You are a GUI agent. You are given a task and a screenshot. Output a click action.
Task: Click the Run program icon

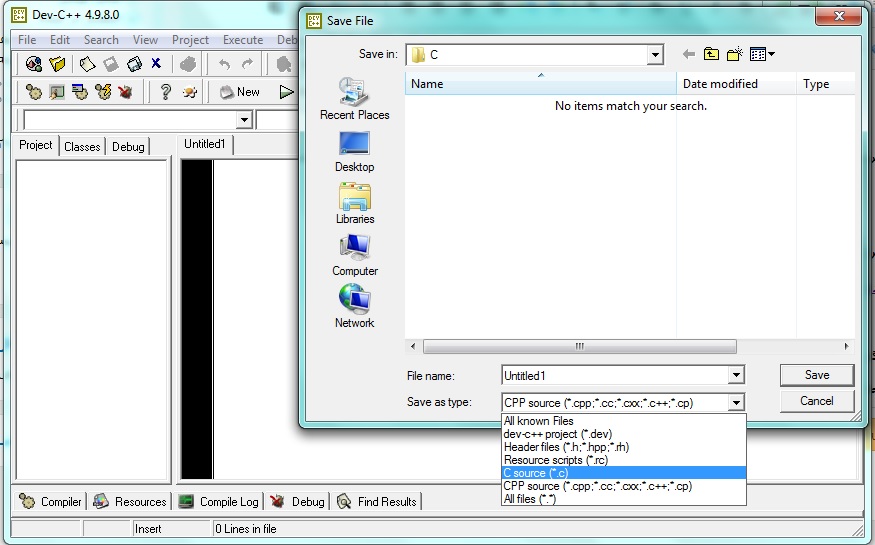click(x=56, y=91)
